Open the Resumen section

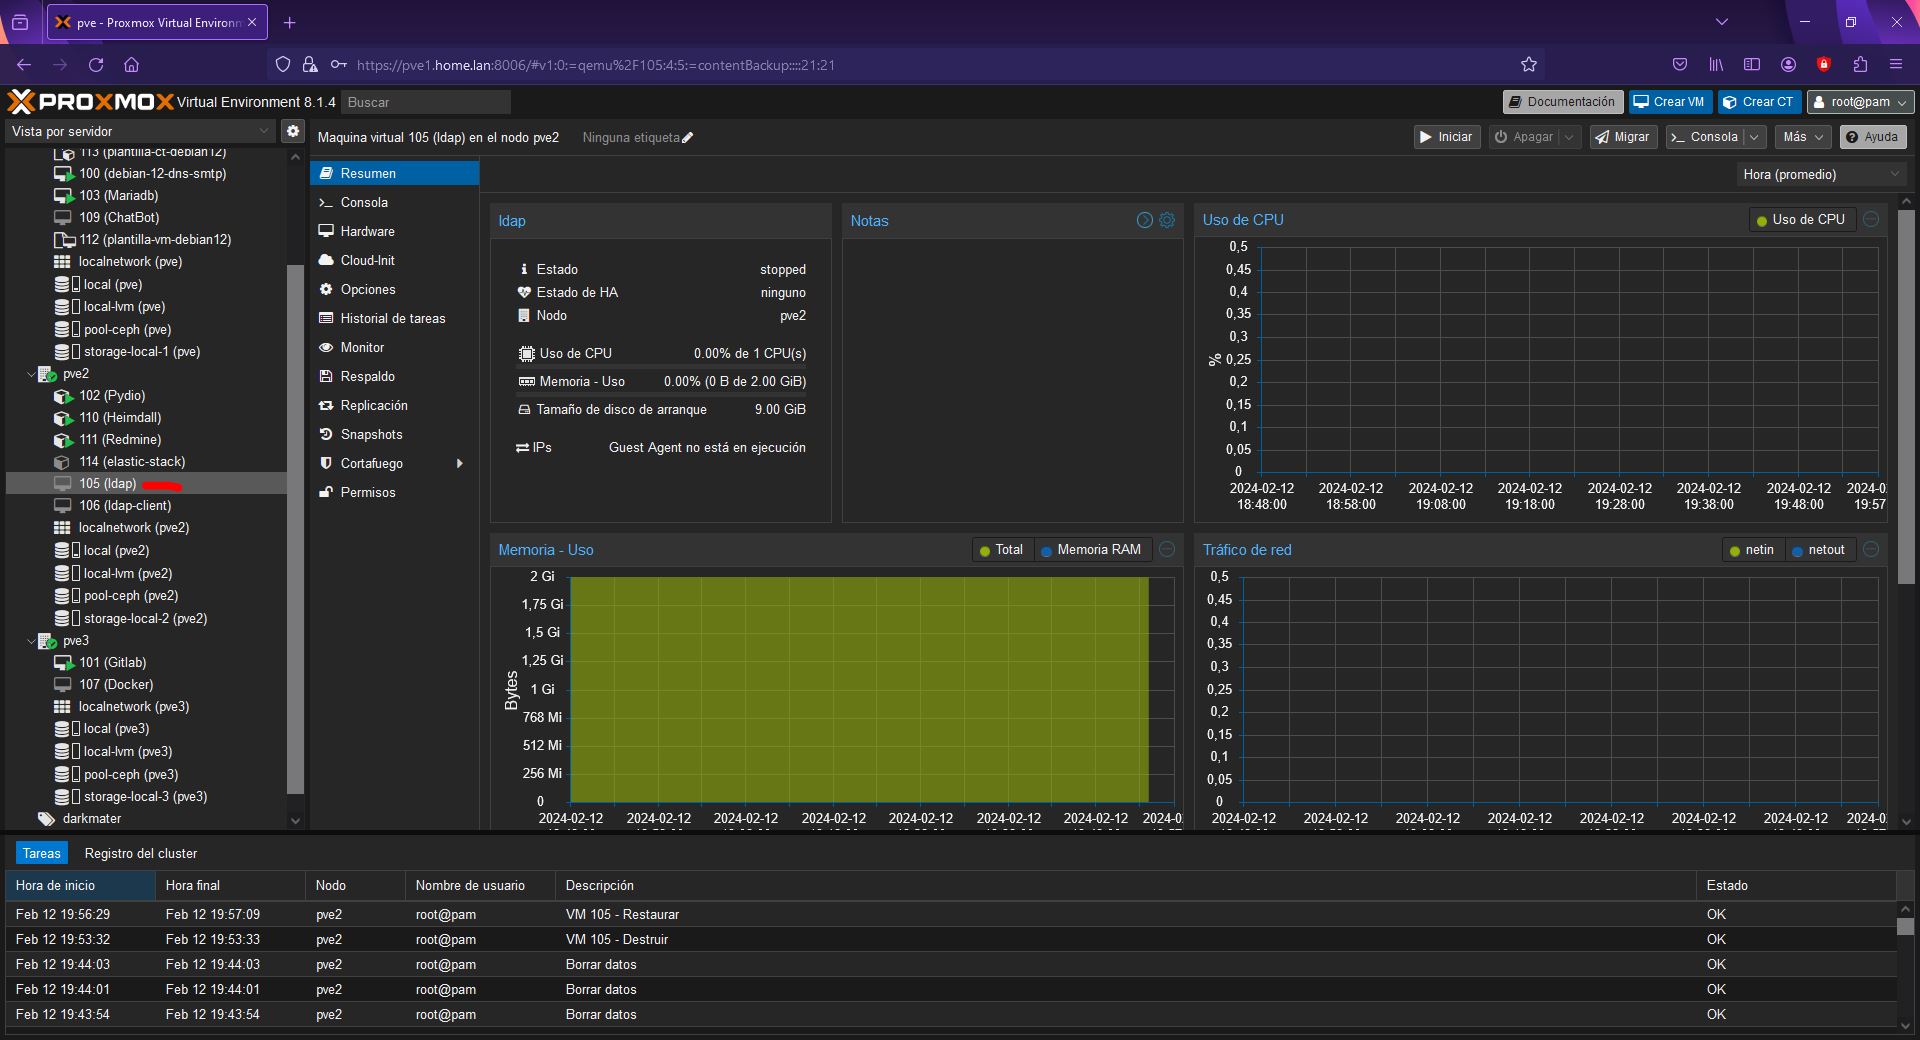click(394, 173)
